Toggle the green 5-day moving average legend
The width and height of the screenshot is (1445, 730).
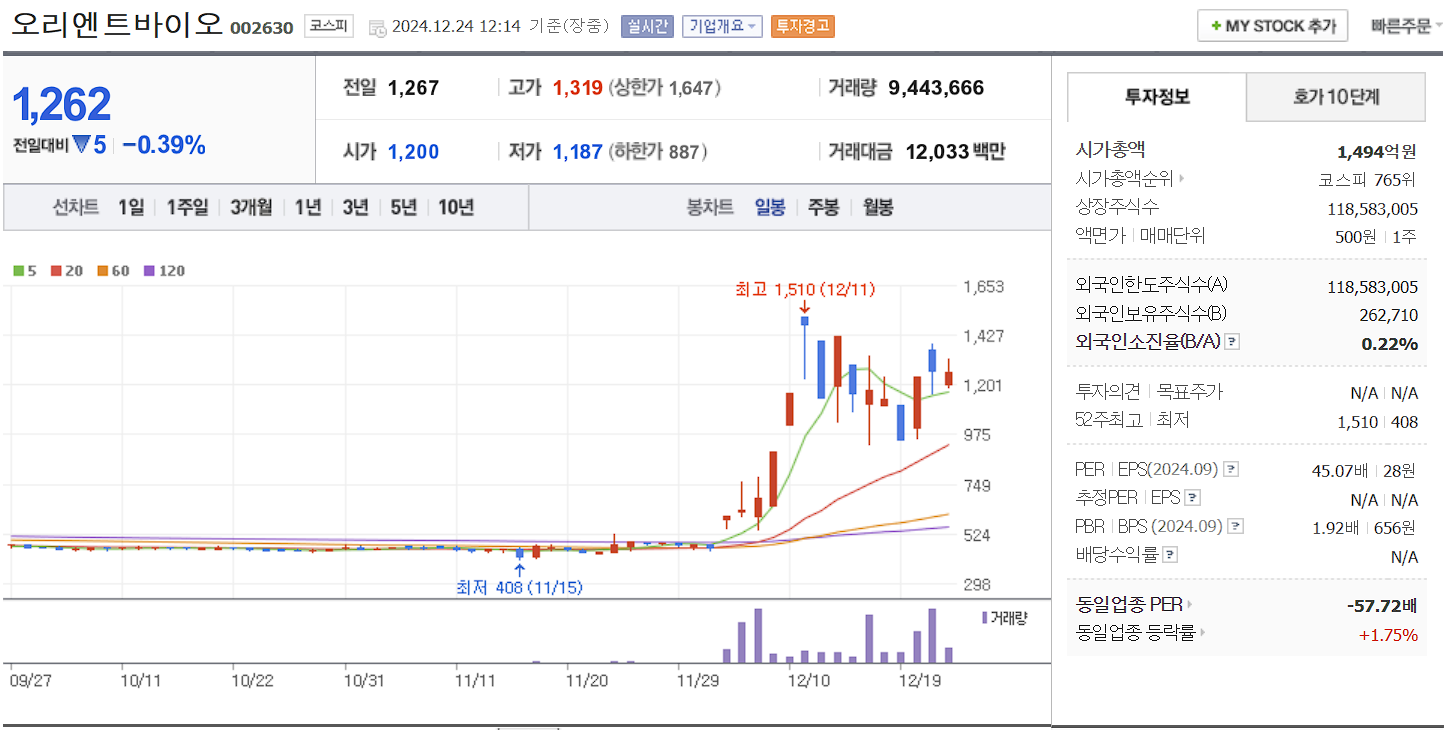(18, 270)
